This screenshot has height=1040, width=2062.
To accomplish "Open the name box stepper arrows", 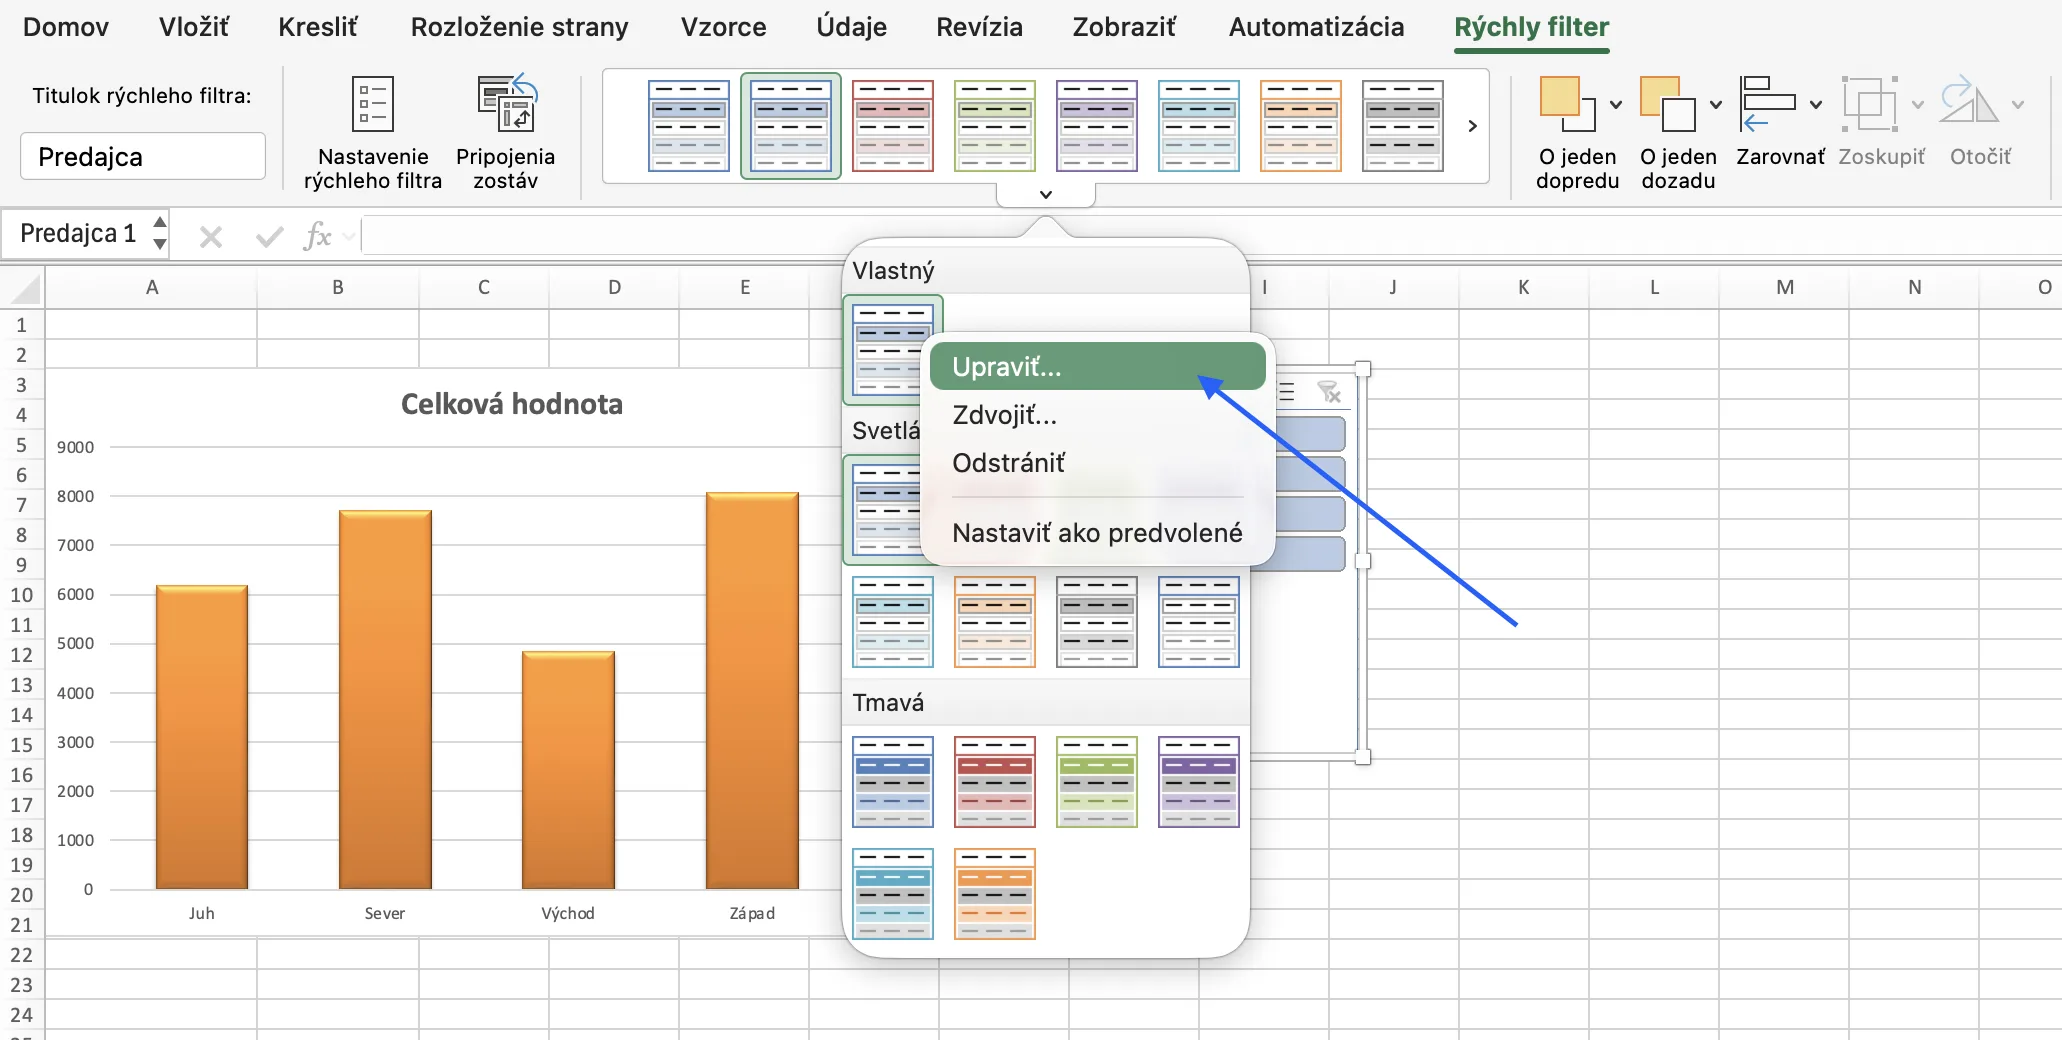I will tap(159, 233).
